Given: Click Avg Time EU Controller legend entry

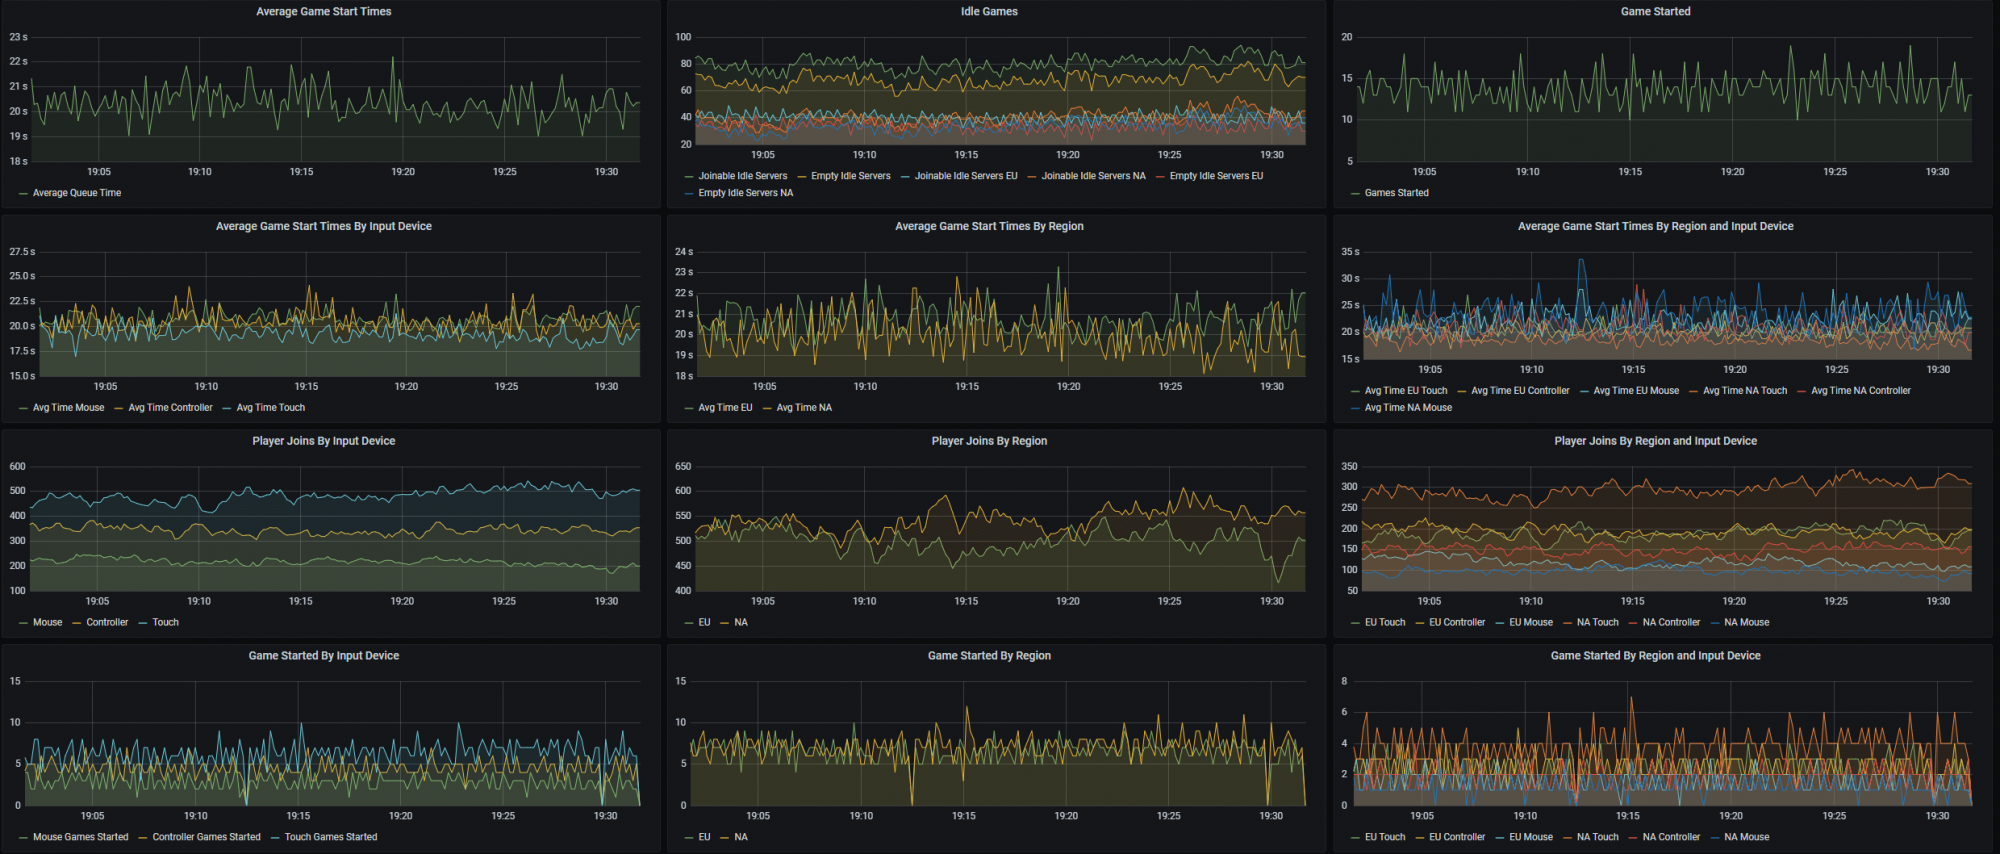Looking at the screenshot, I should (1520, 391).
